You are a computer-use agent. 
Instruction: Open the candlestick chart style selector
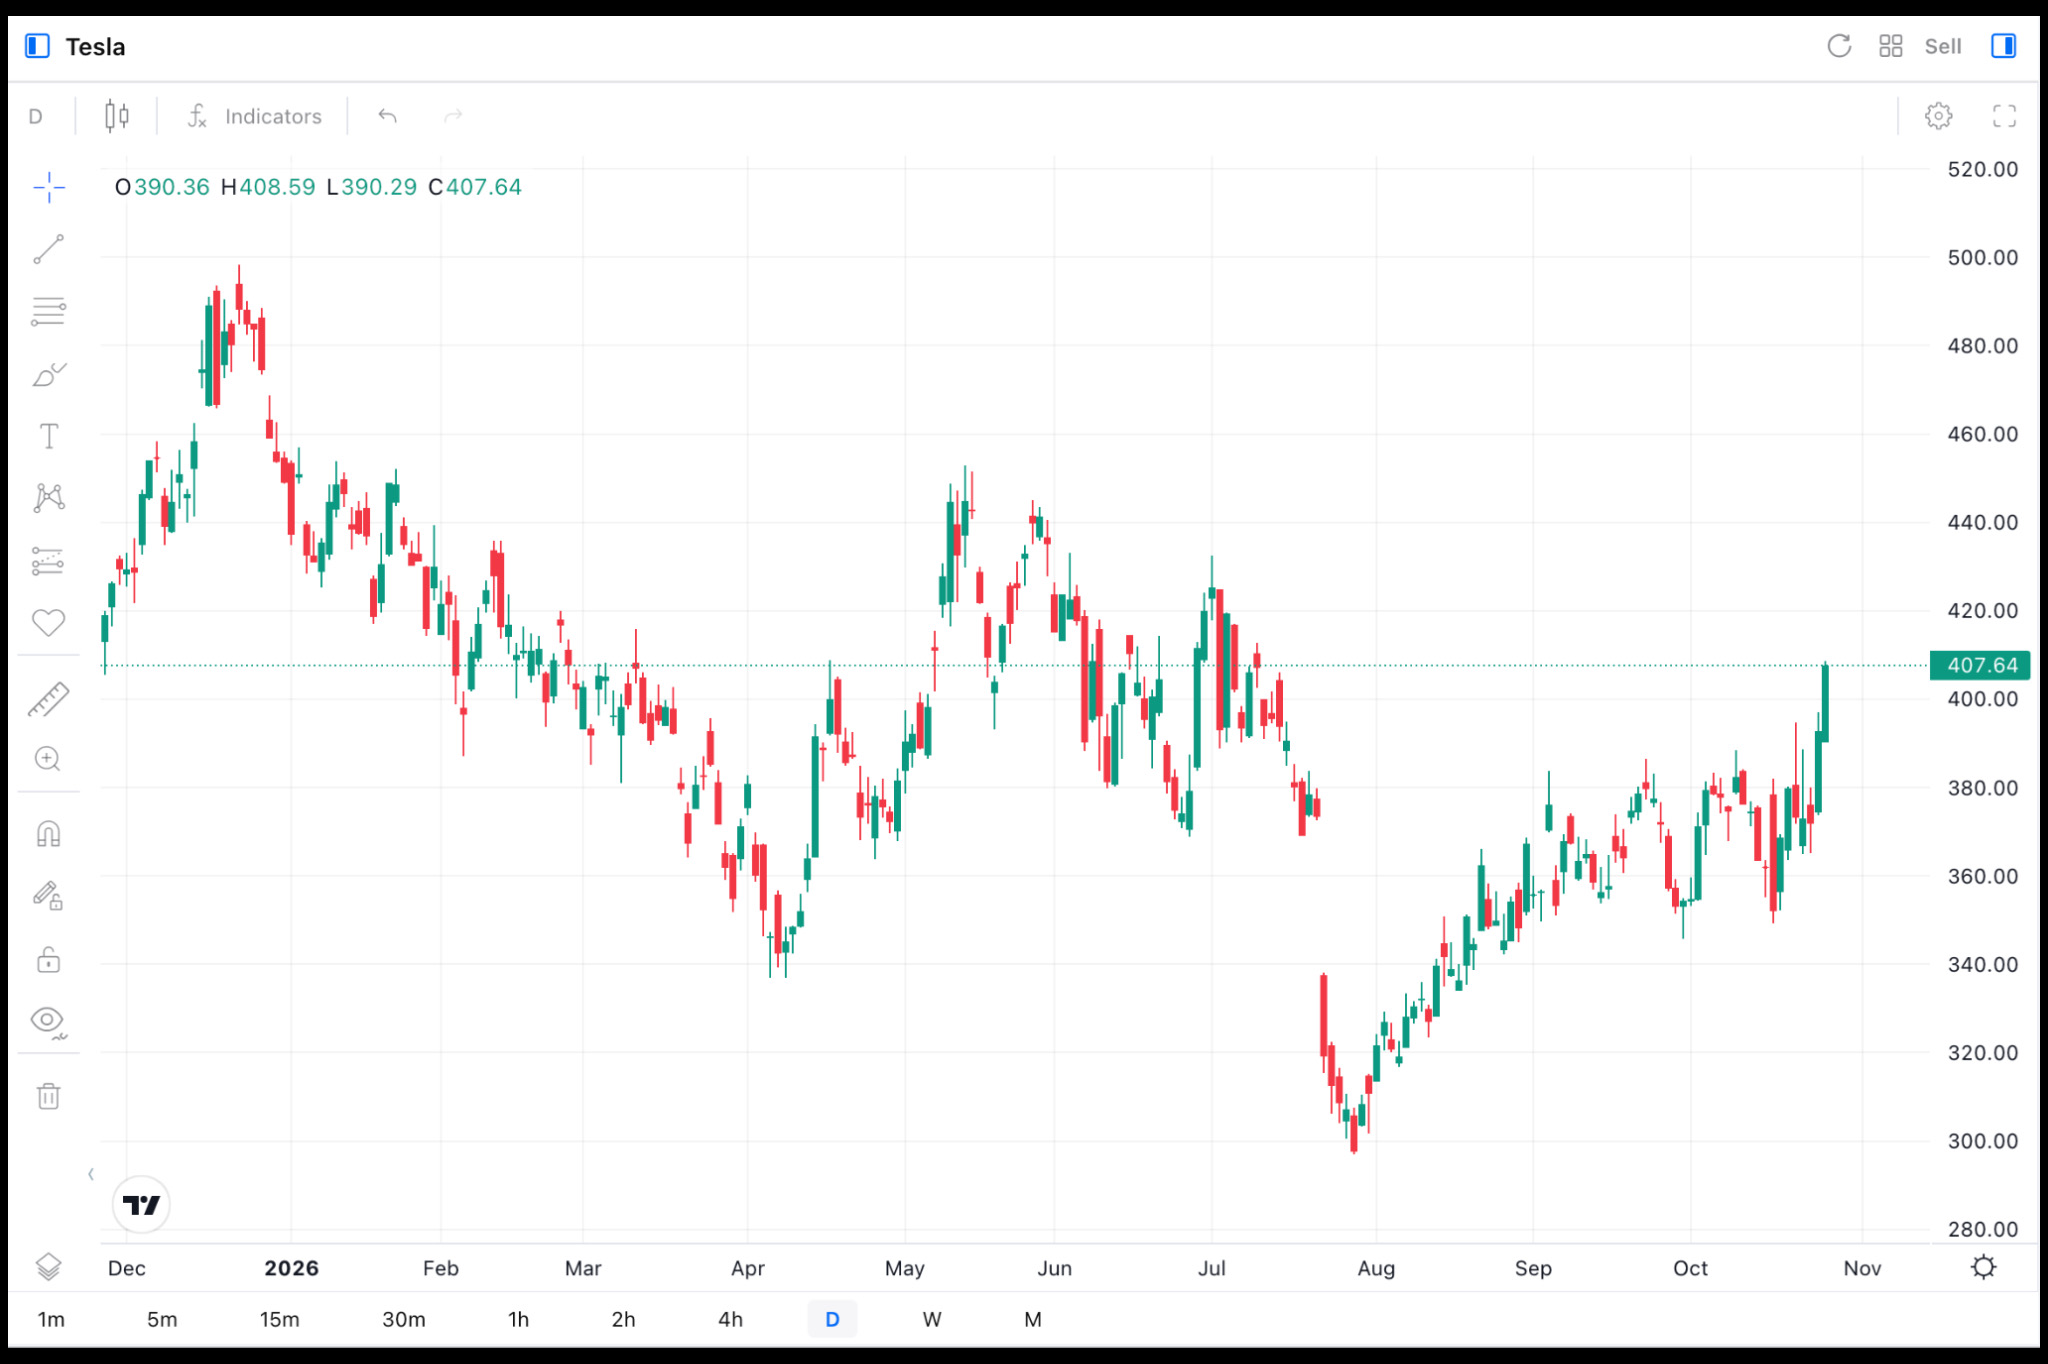point(117,116)
